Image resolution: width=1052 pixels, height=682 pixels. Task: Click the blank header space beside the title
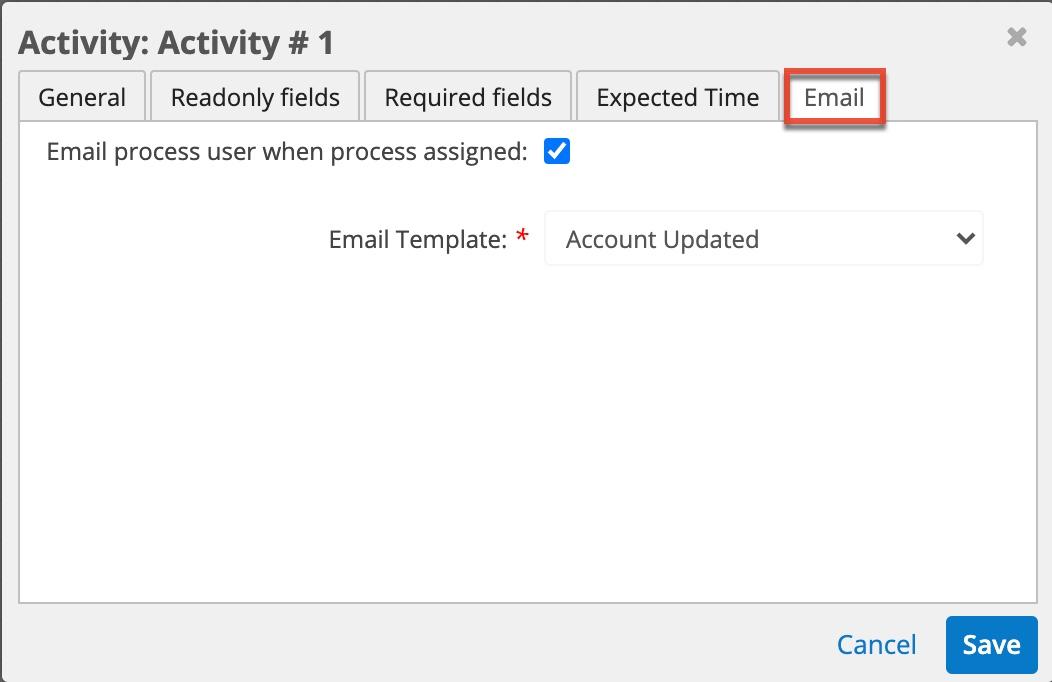coord(650,42)
